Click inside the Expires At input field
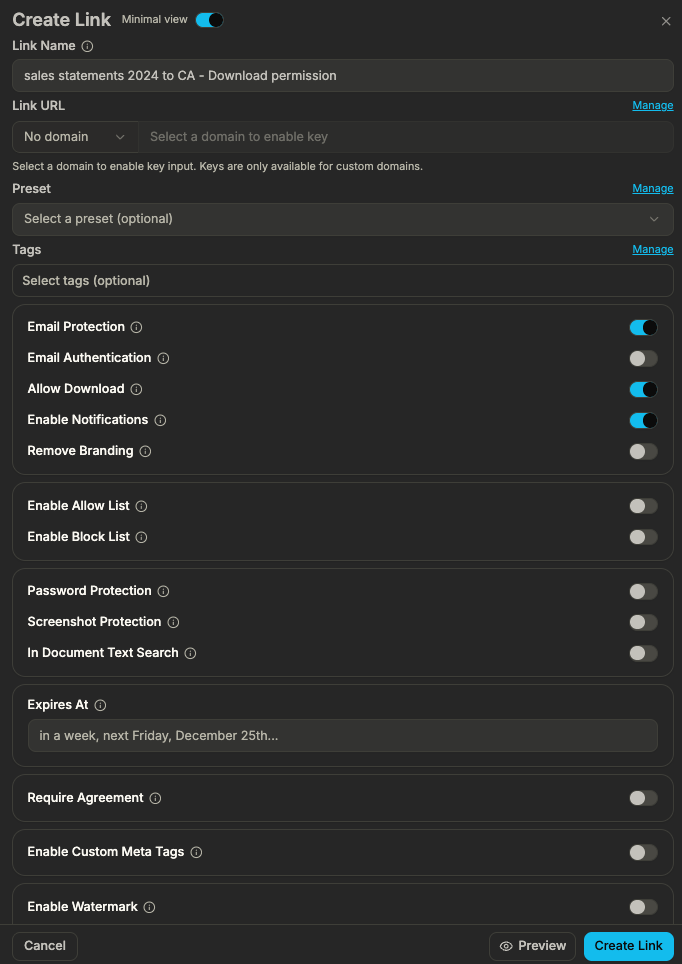The width and height of the screenshot is (682, 964). 342,736
